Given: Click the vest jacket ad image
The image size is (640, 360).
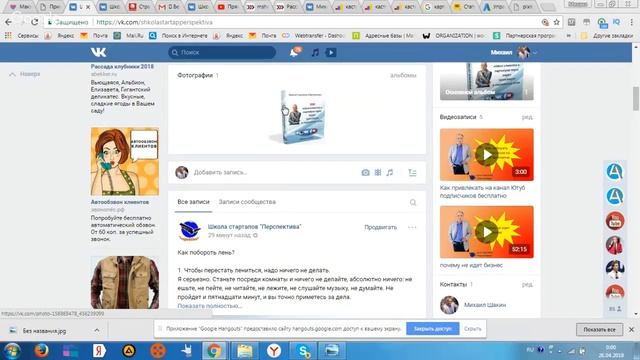Looking at the screenshot, I should [124, 282].
